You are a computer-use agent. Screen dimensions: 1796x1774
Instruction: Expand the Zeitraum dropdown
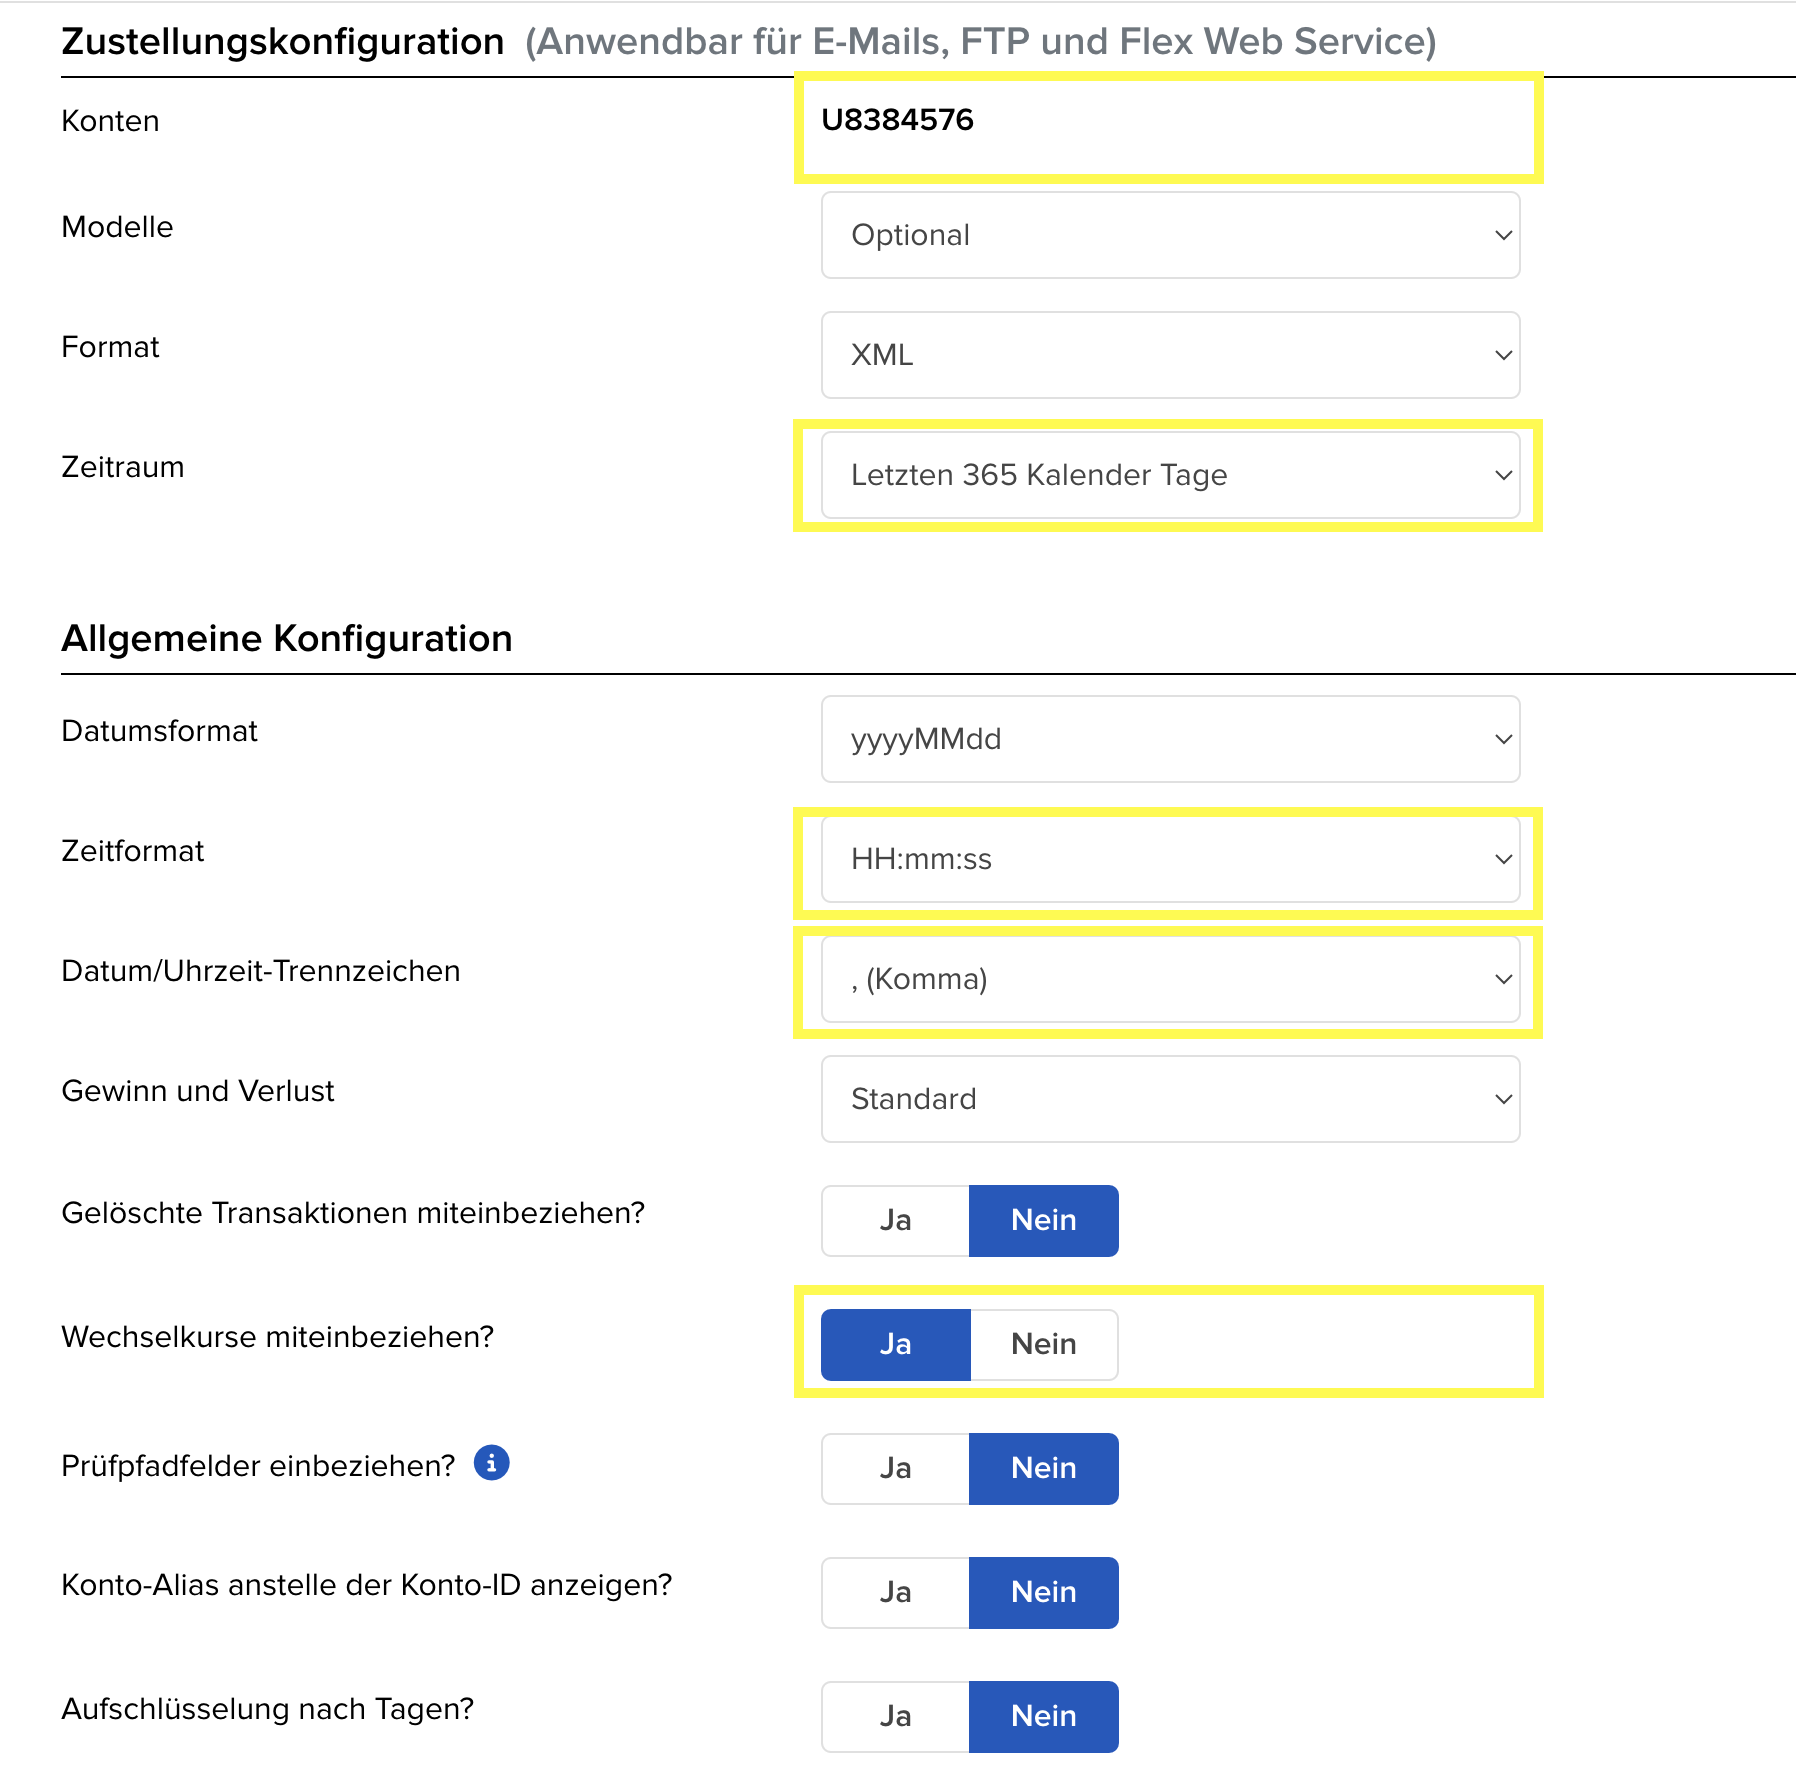tap(1170, 475)
